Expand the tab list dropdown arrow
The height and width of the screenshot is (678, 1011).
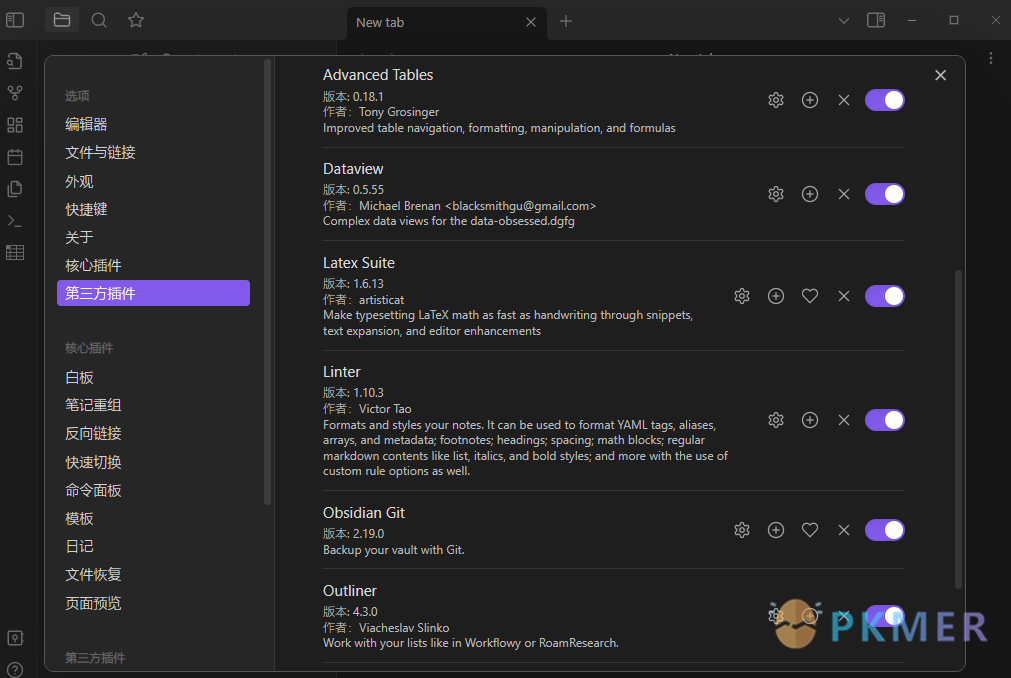pos(843,21)
